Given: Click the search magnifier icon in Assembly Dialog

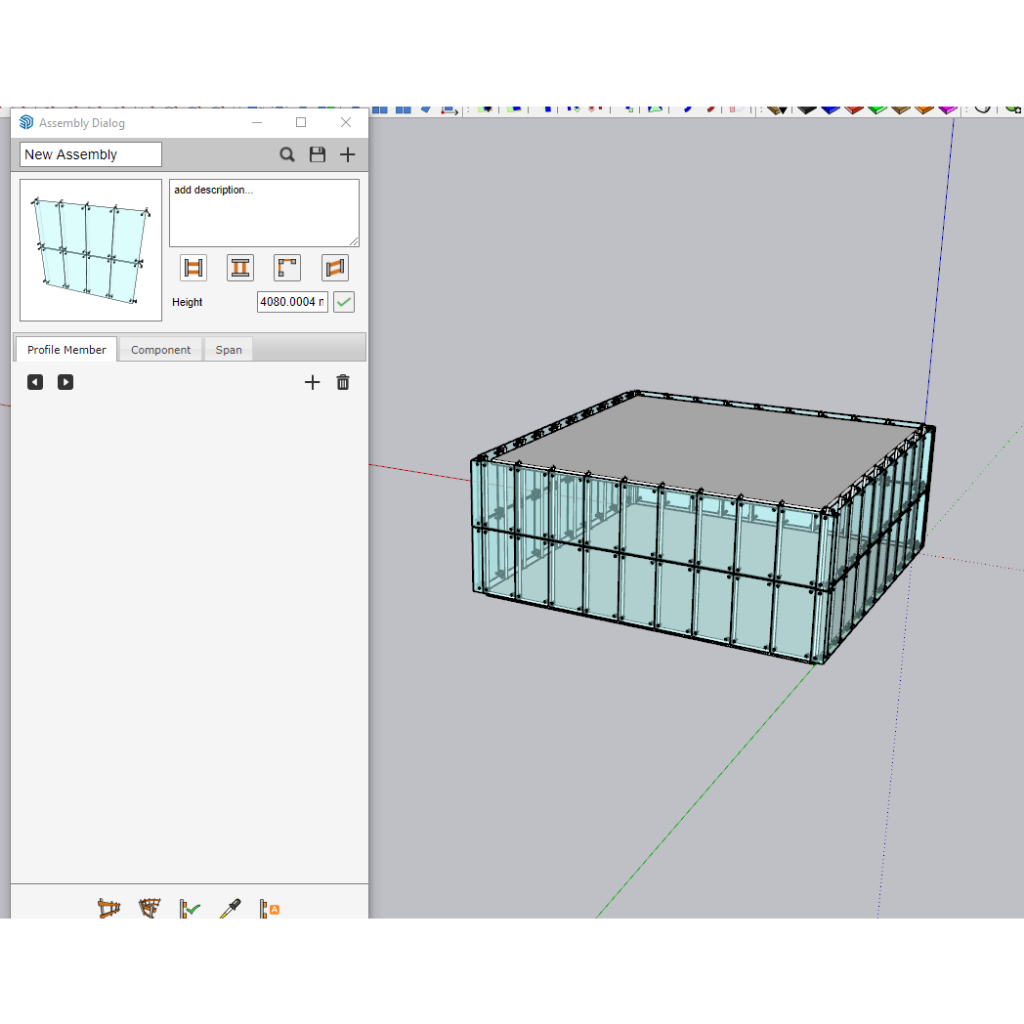Looking at the screenshot, I should (x=287, y=155).
